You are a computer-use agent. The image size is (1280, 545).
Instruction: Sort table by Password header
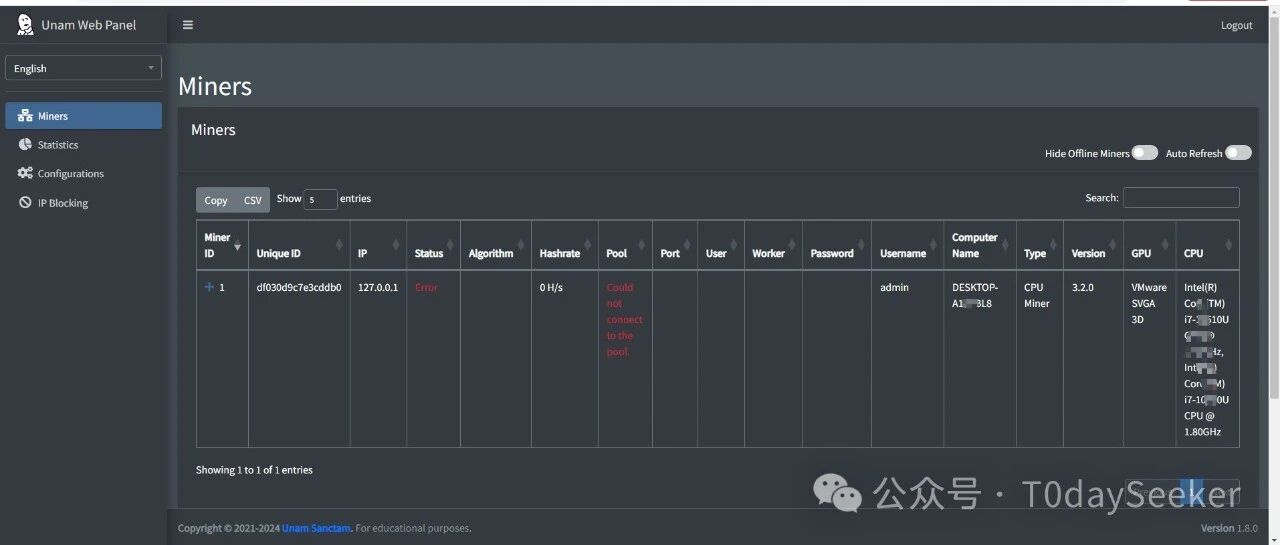point(837,246)
